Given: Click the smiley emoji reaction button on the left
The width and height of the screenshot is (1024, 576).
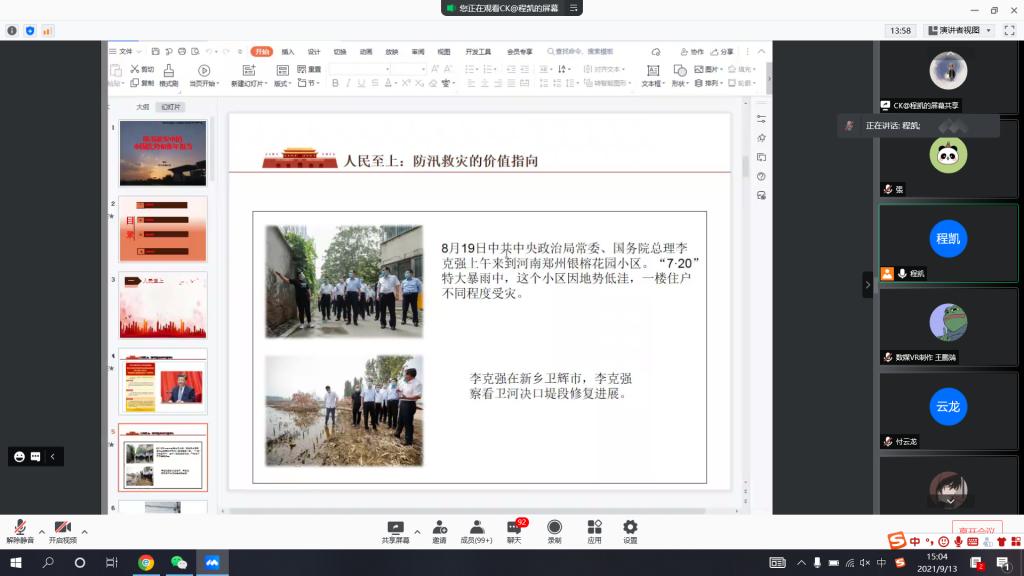Looking at the screenshot, I should pyautogui.click(x=19, y=456).
